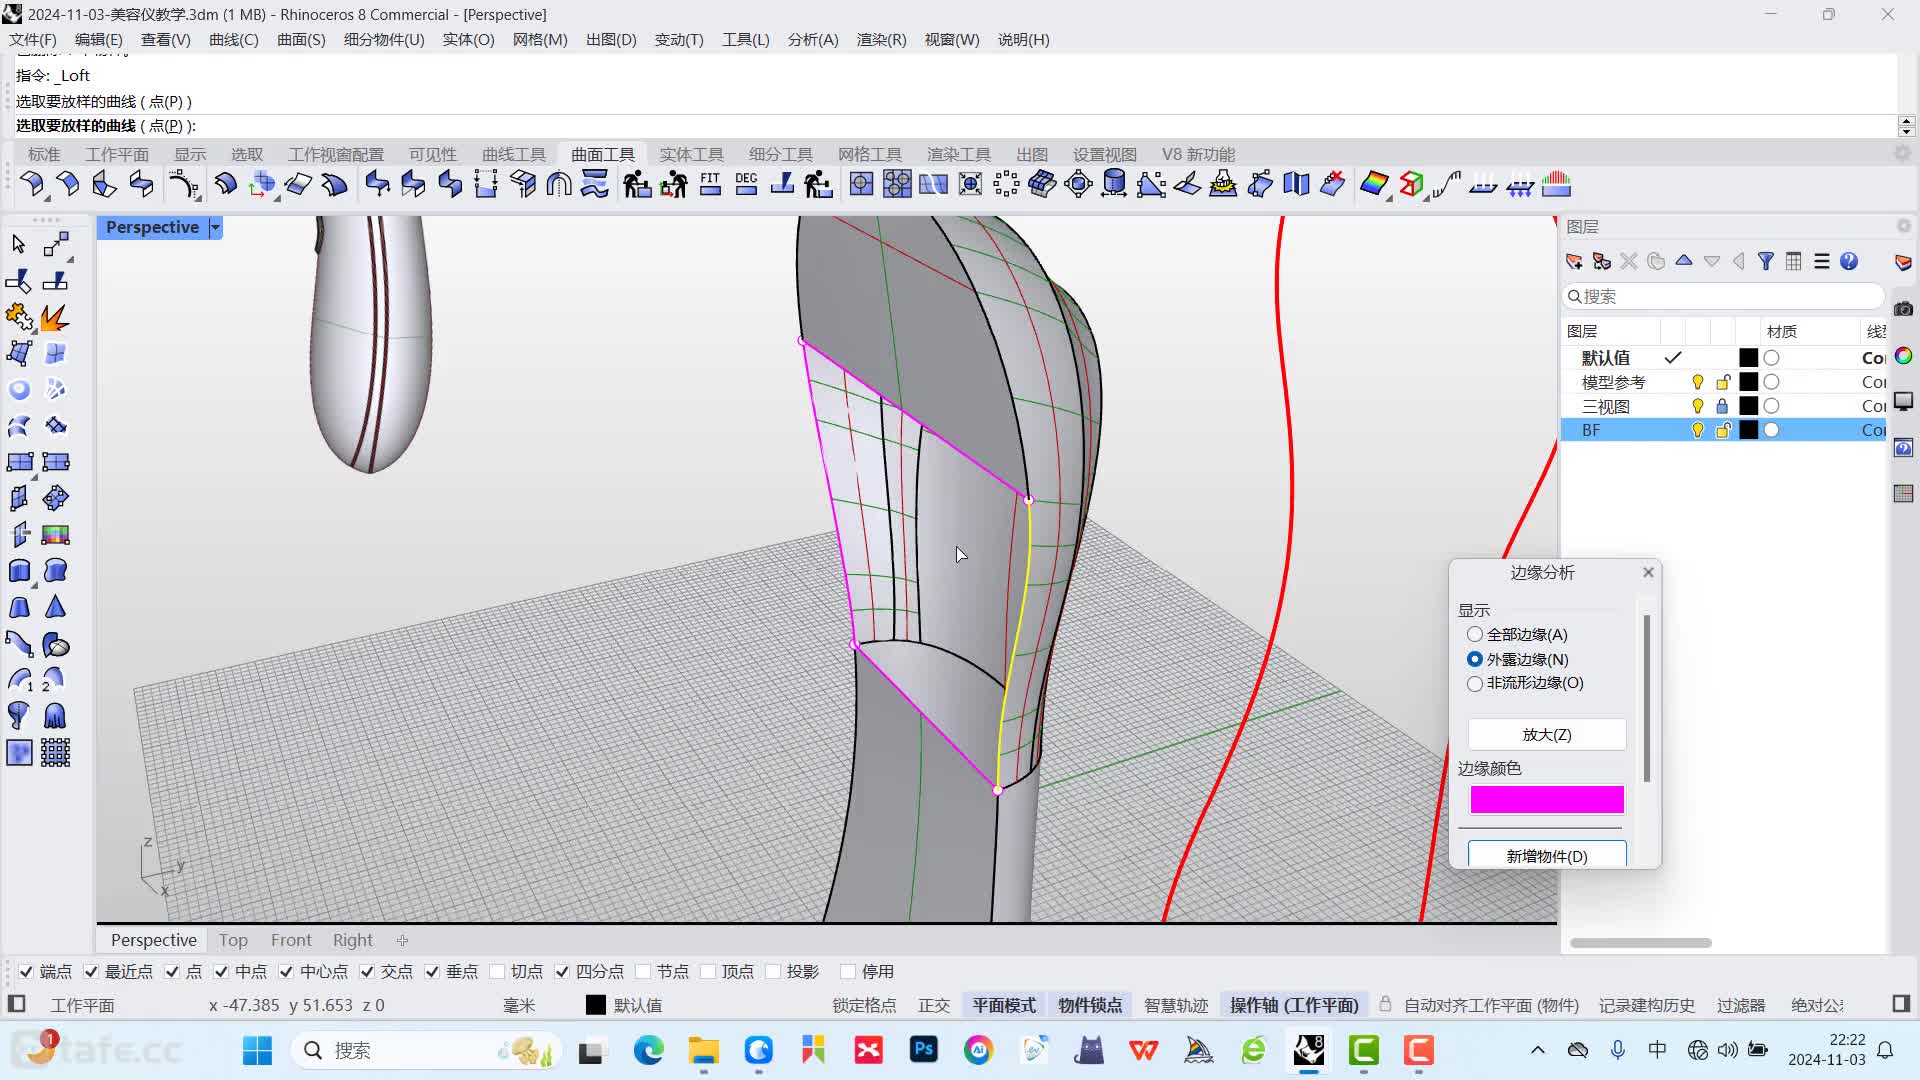
Task: Click the FIT surface rebuild icon
Action: 710,184
